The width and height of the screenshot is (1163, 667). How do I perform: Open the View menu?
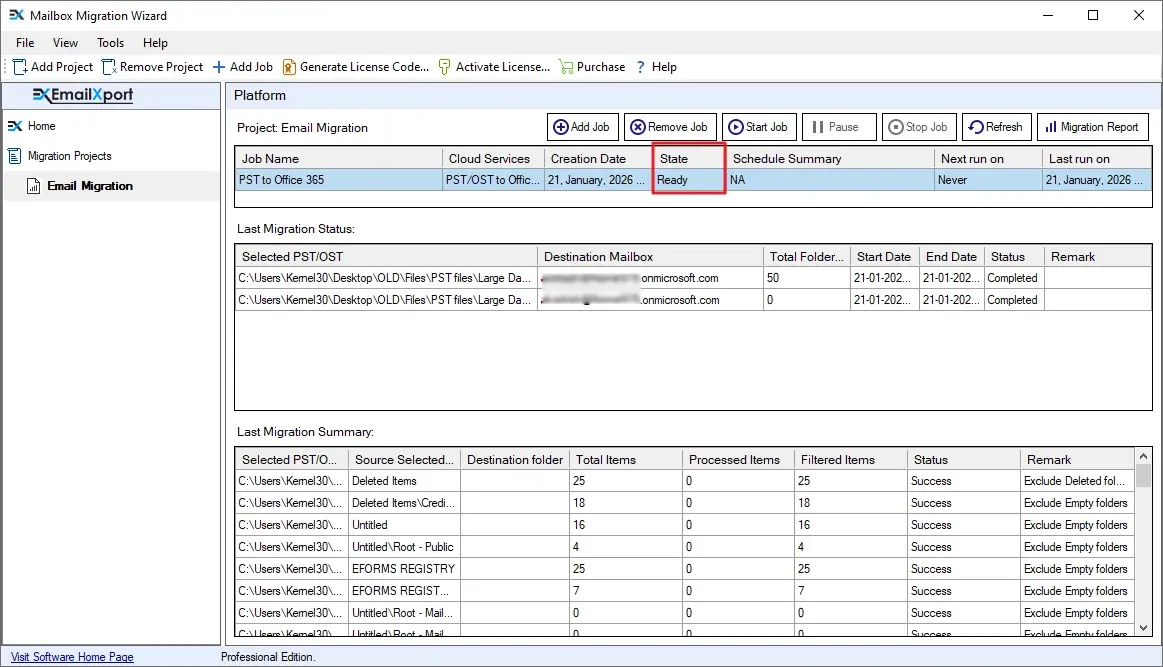64,43
